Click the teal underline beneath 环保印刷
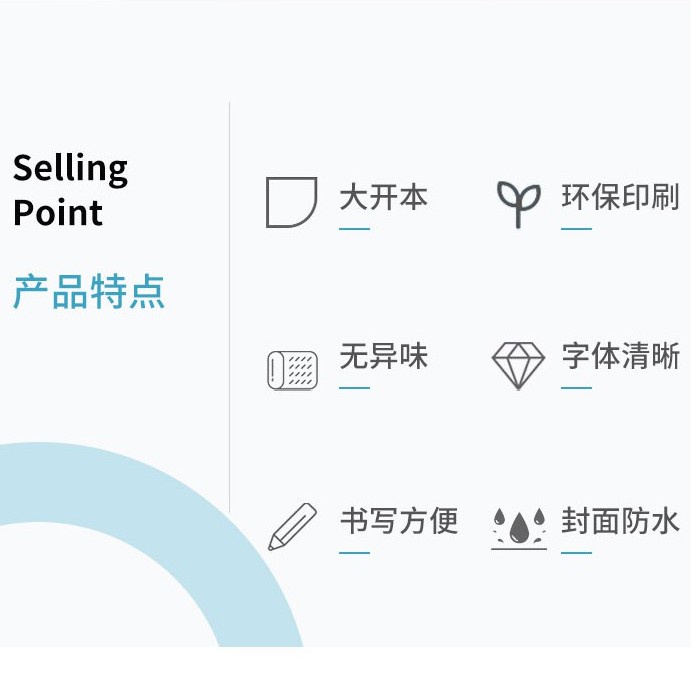Viewport: 691px width, 691px height. (576, 229)
